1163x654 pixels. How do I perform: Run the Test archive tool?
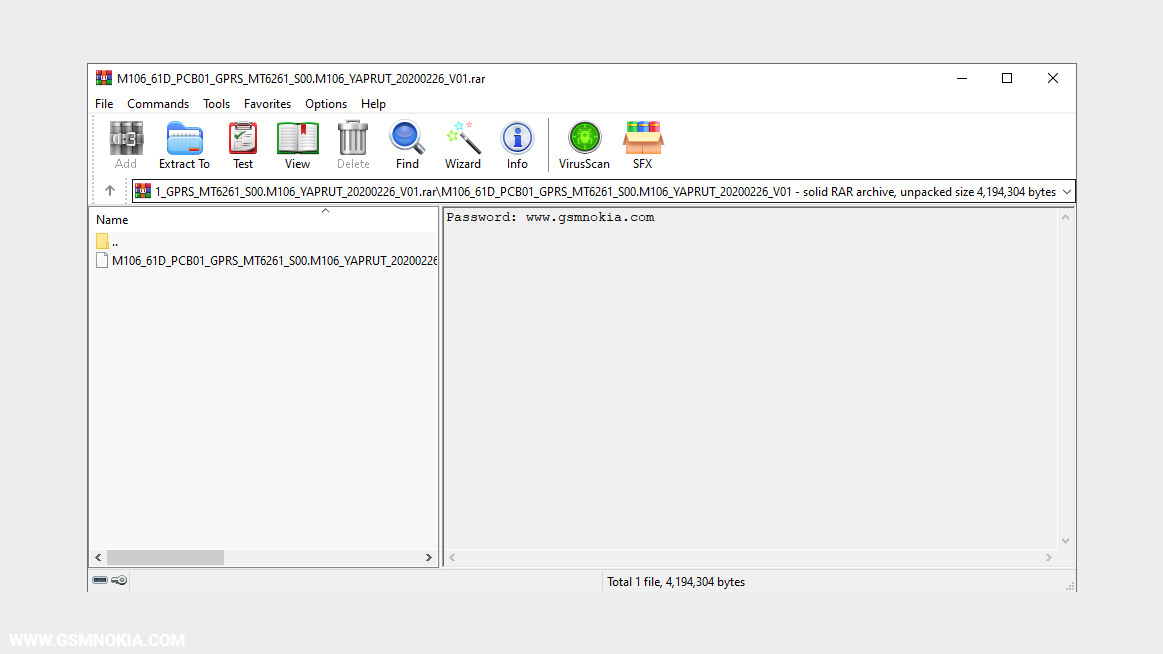click(243, 145)
